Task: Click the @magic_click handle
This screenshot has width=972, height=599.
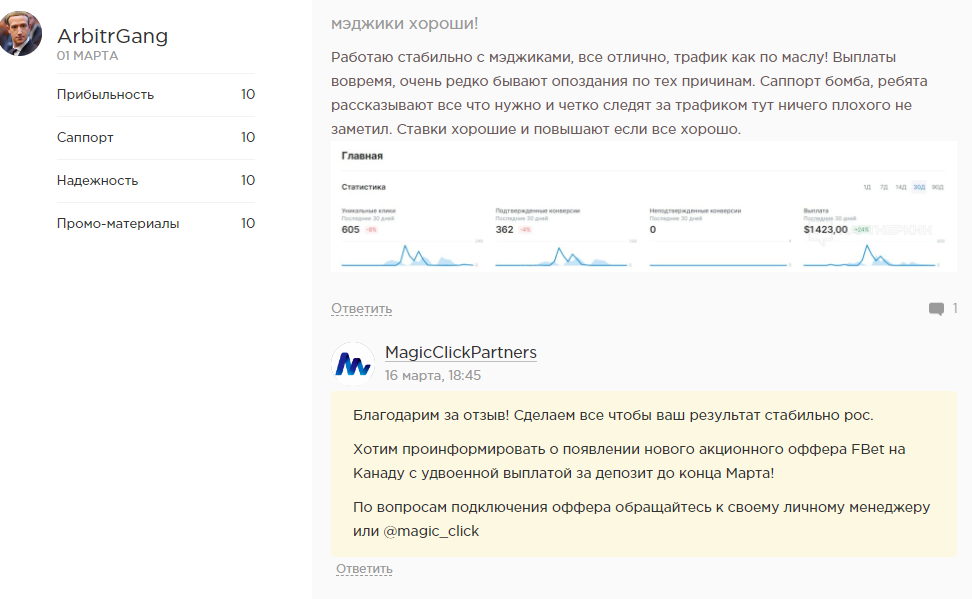Action: [431, 531]
